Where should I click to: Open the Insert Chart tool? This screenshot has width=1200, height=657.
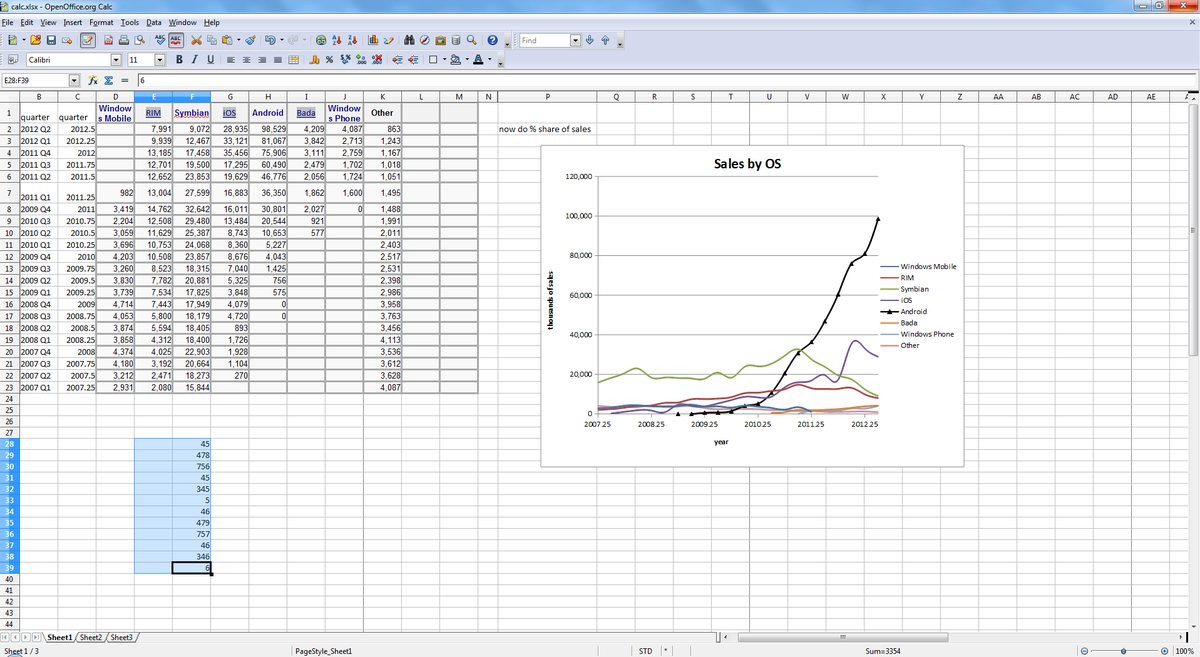[x=373, y=41]
